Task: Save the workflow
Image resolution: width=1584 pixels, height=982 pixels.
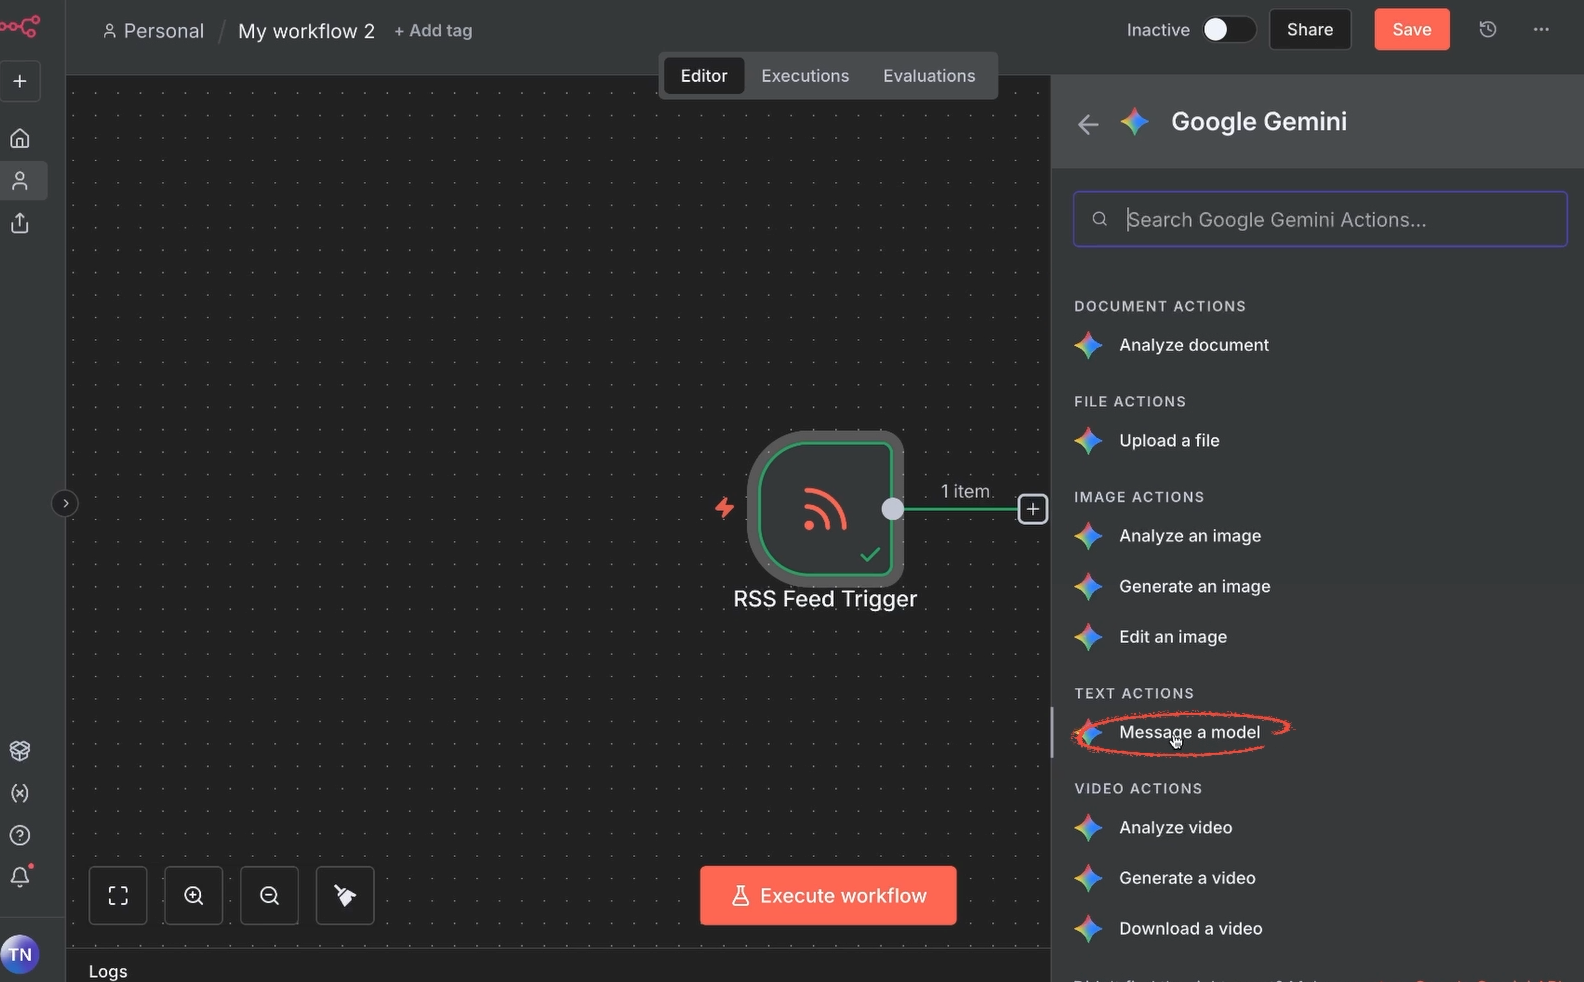Action: tap(1412, 30)
